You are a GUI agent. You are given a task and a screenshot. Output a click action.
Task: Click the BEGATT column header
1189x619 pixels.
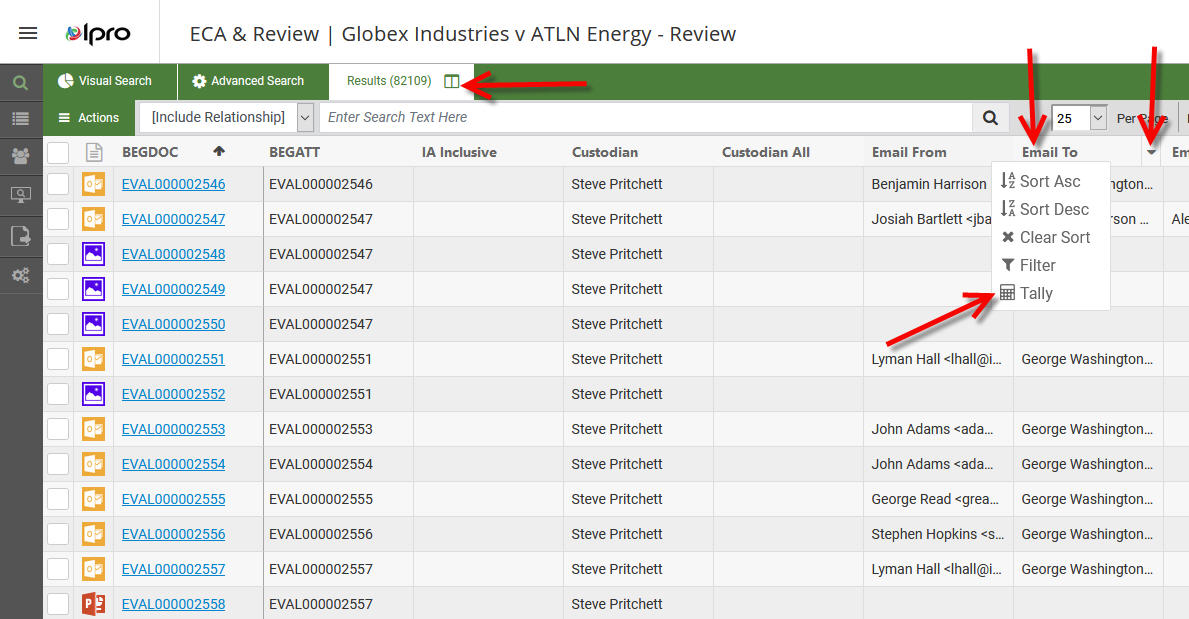click(x=294, y=152)
